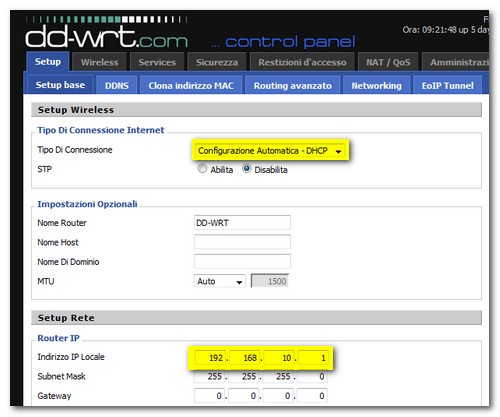Image resolution: width=500 pixels, height=417 pixels.
Task: Open Restizioni d'accesso tab
Action: coord(302,62)
